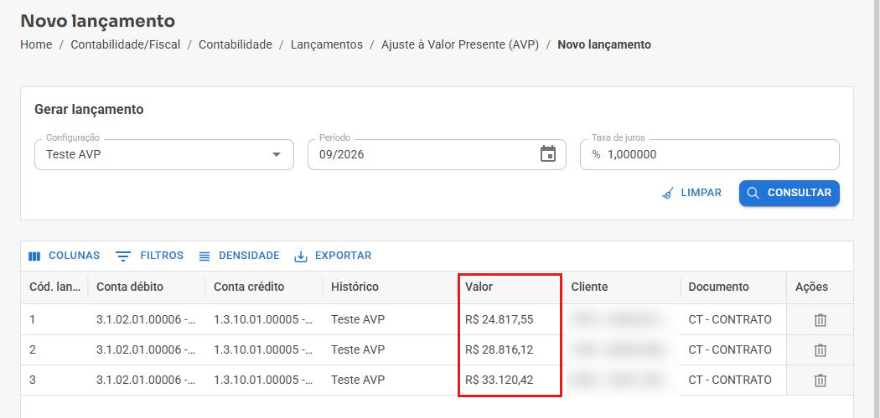The image size is (880, 418).
Task: Run the query with CONSULTAR
Action: pyautogui.click(x=789, y=192)
